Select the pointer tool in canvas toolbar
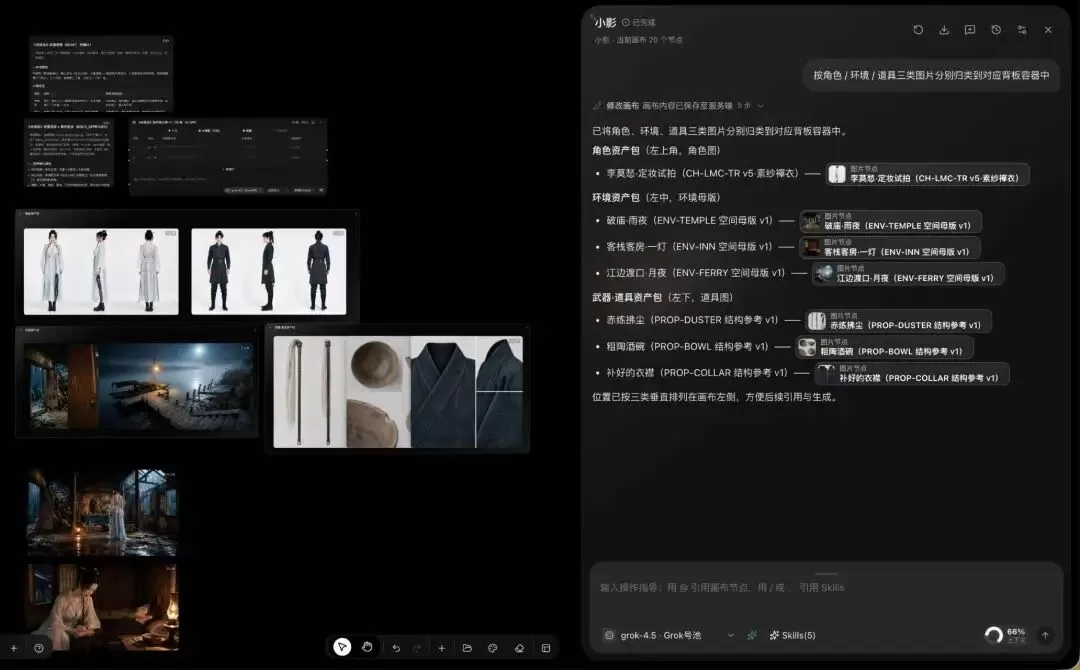 coord(342,647)
